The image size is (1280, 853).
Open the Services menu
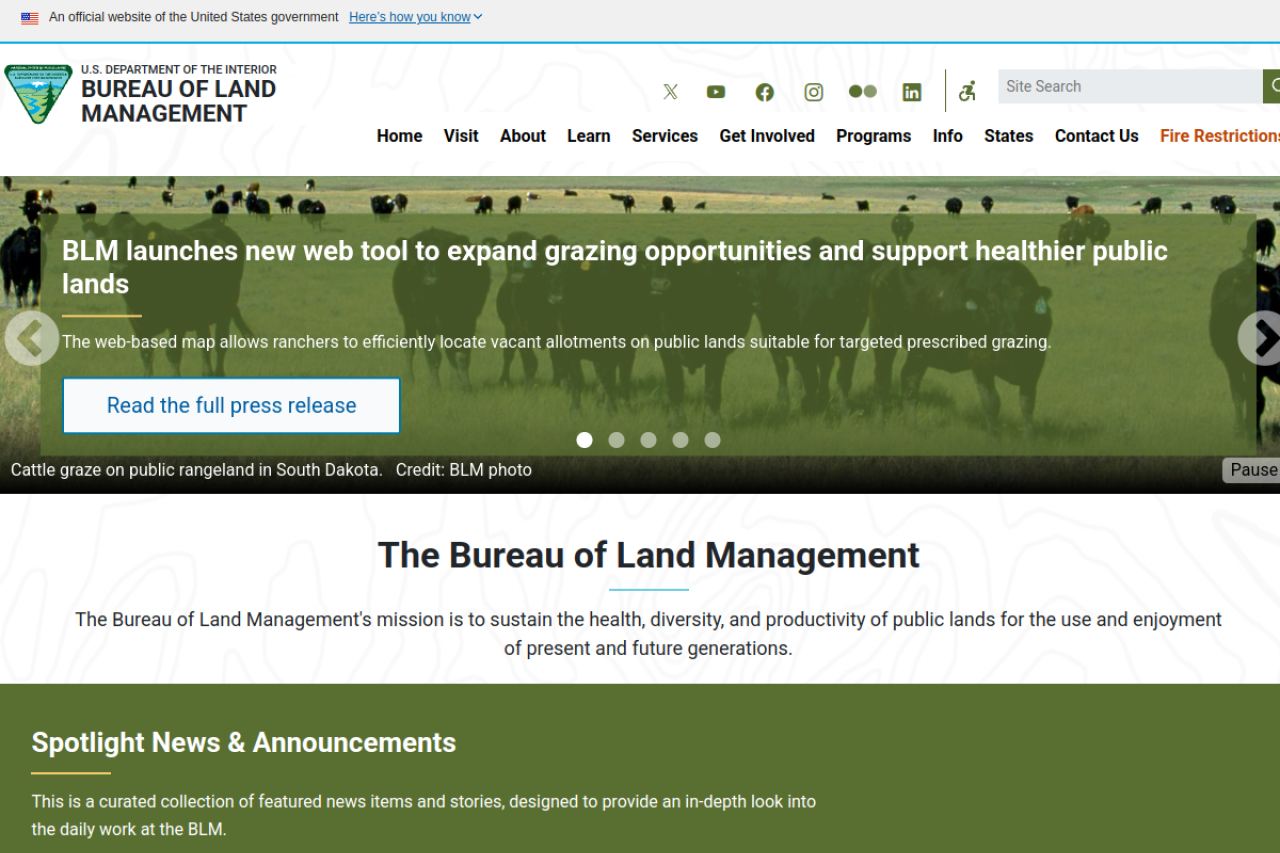[665, 136]
